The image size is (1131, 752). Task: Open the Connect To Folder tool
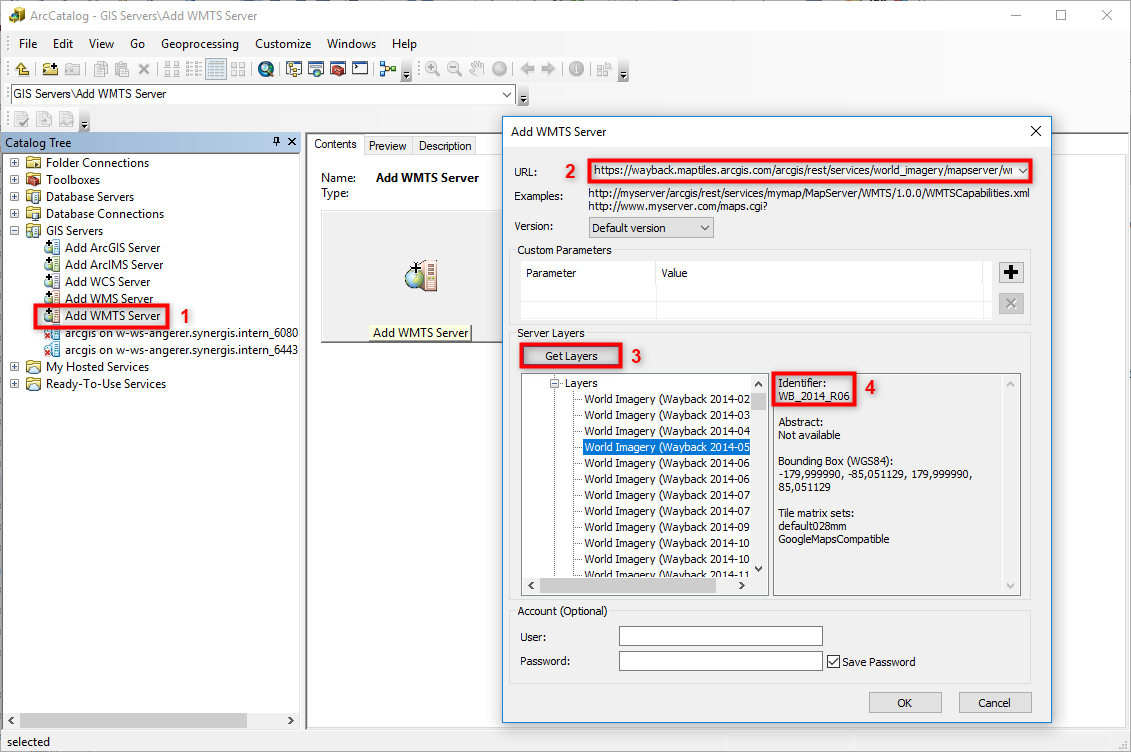tap(50, 68)
